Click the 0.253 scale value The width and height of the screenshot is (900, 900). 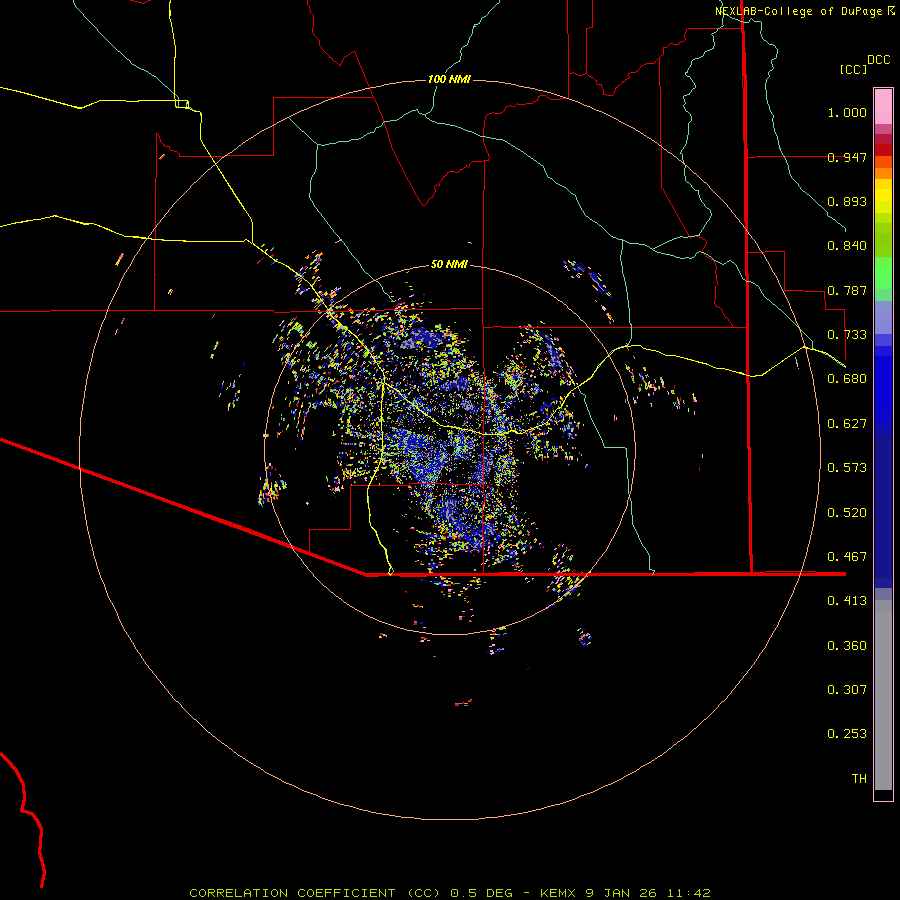847,734
